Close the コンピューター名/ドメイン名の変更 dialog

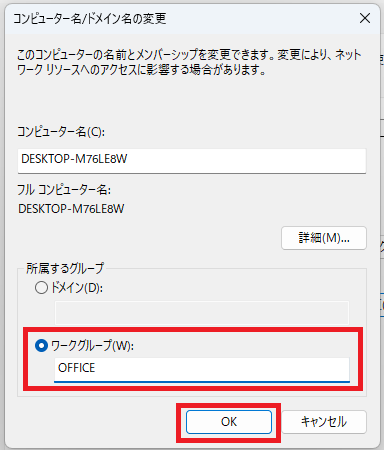(x=365, y=18)
